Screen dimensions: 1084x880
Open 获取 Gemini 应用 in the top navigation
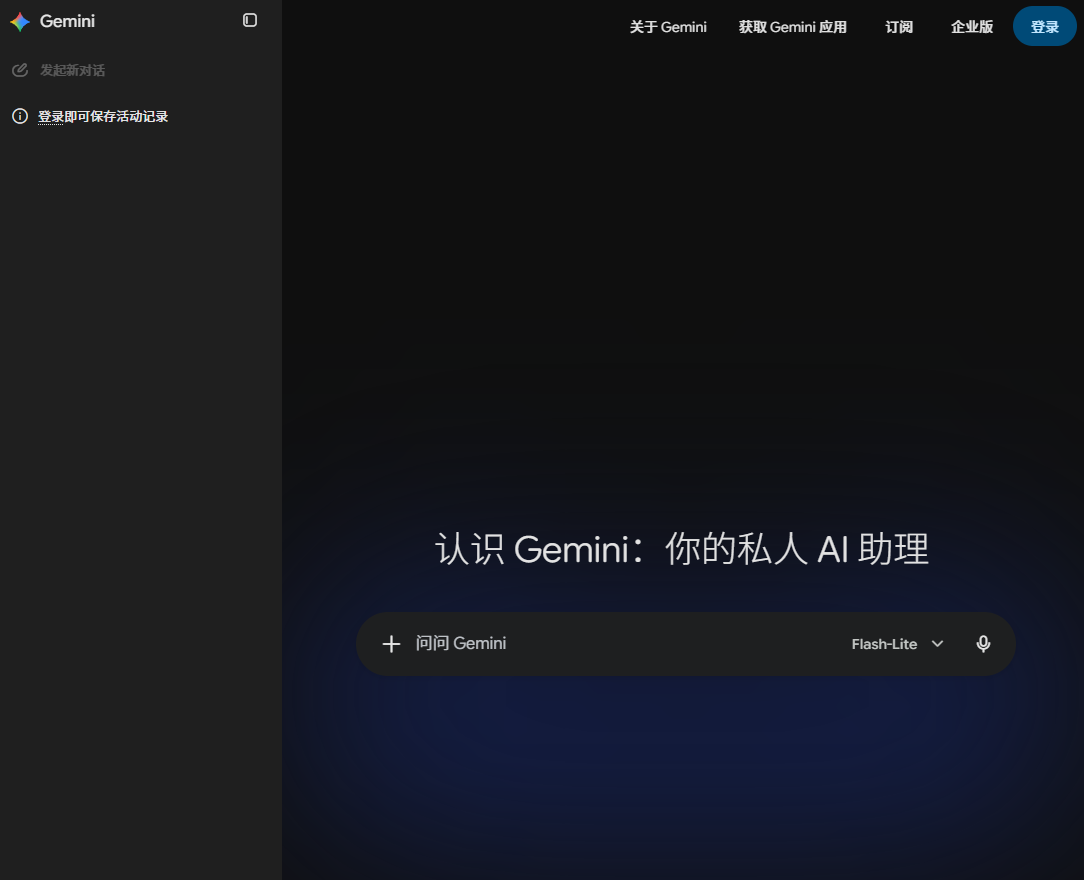coord(792,27)
